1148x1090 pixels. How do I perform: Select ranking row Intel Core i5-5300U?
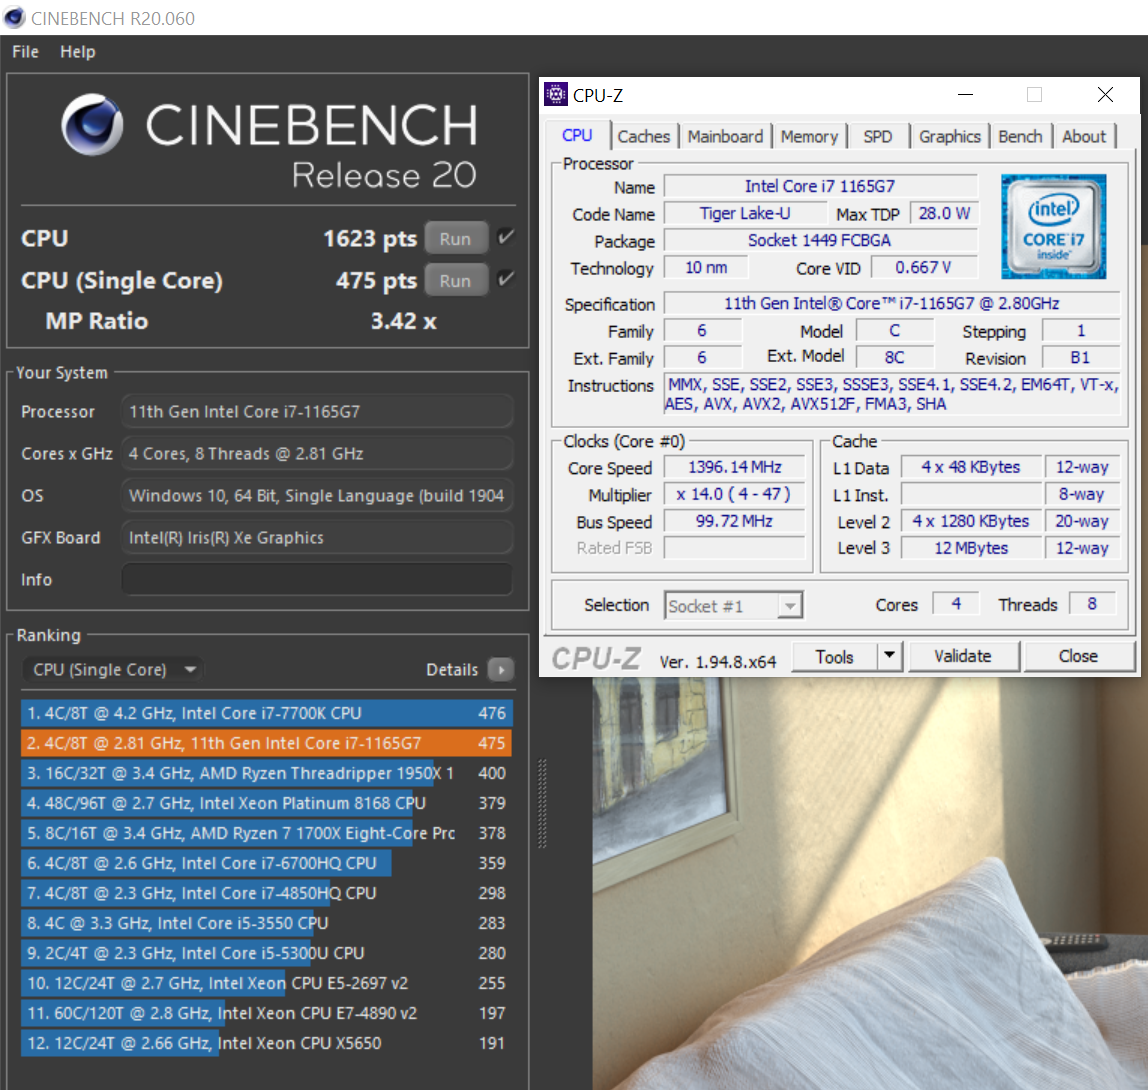click(x=266, y=953)
